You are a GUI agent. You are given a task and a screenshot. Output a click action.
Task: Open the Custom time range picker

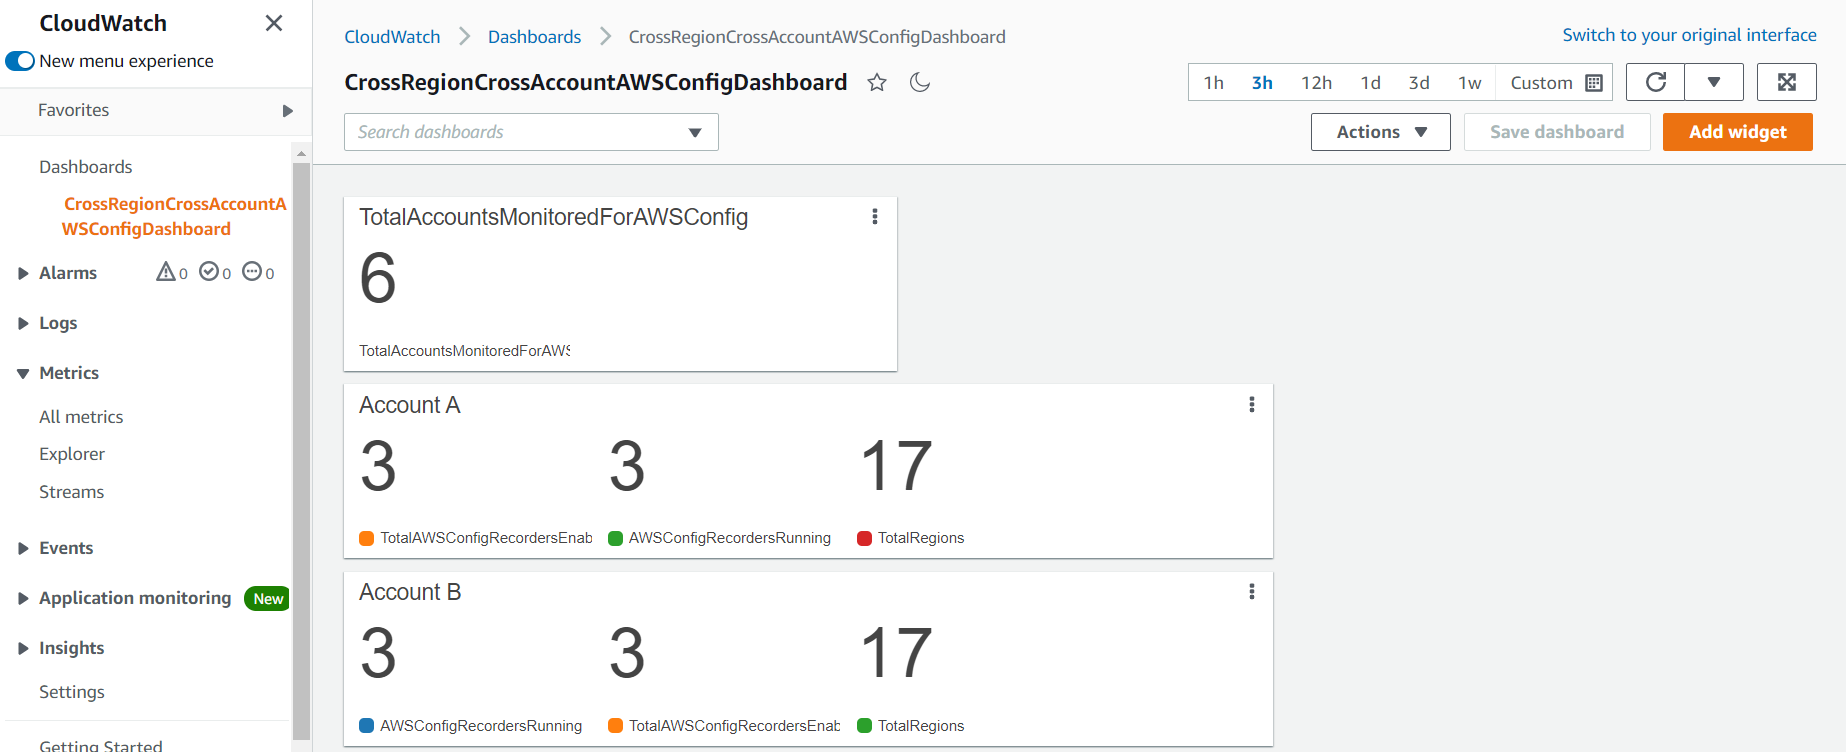(x=1555, y=83)
